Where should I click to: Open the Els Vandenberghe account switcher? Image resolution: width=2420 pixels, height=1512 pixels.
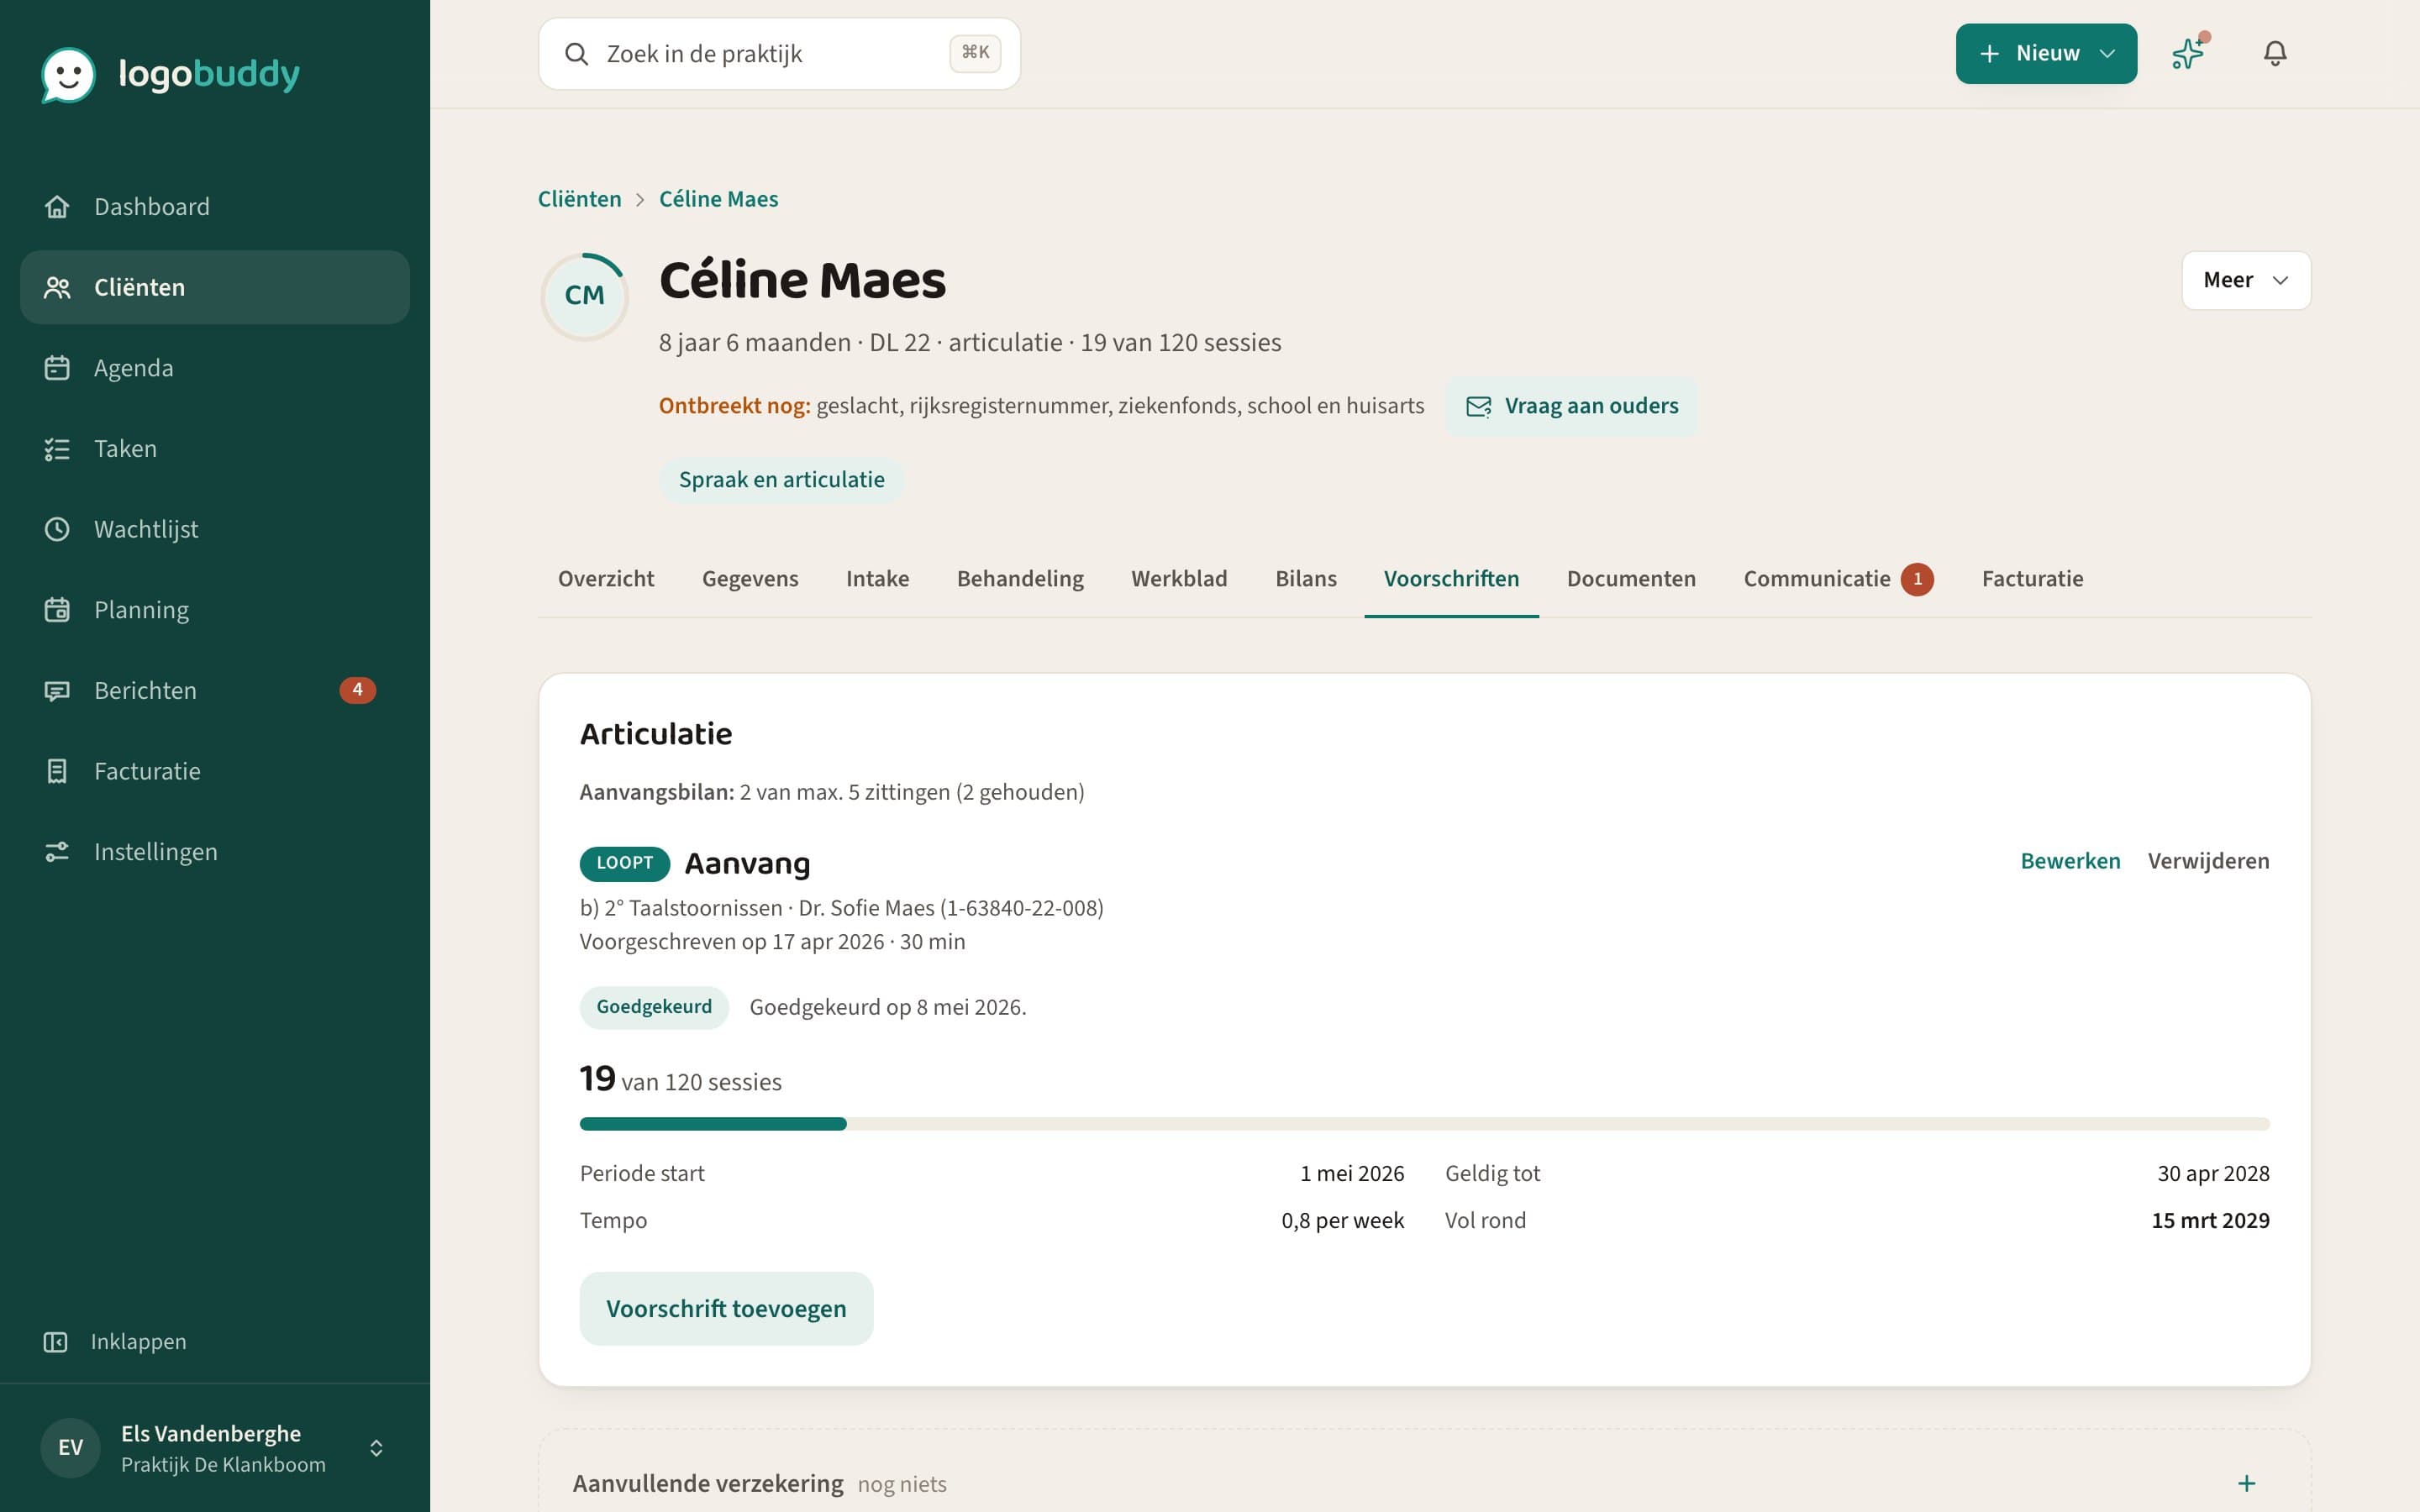coord(215,1448)
